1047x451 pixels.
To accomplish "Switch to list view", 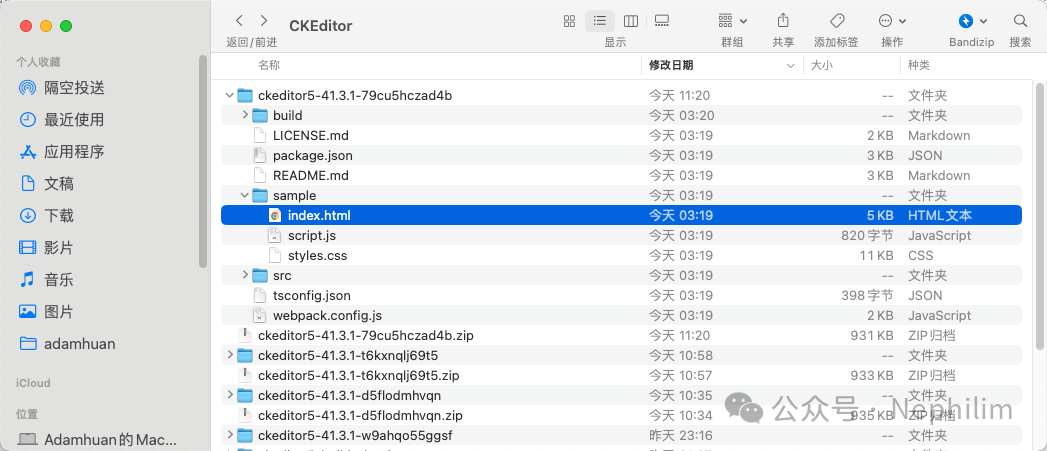I will tap(600, 21).
